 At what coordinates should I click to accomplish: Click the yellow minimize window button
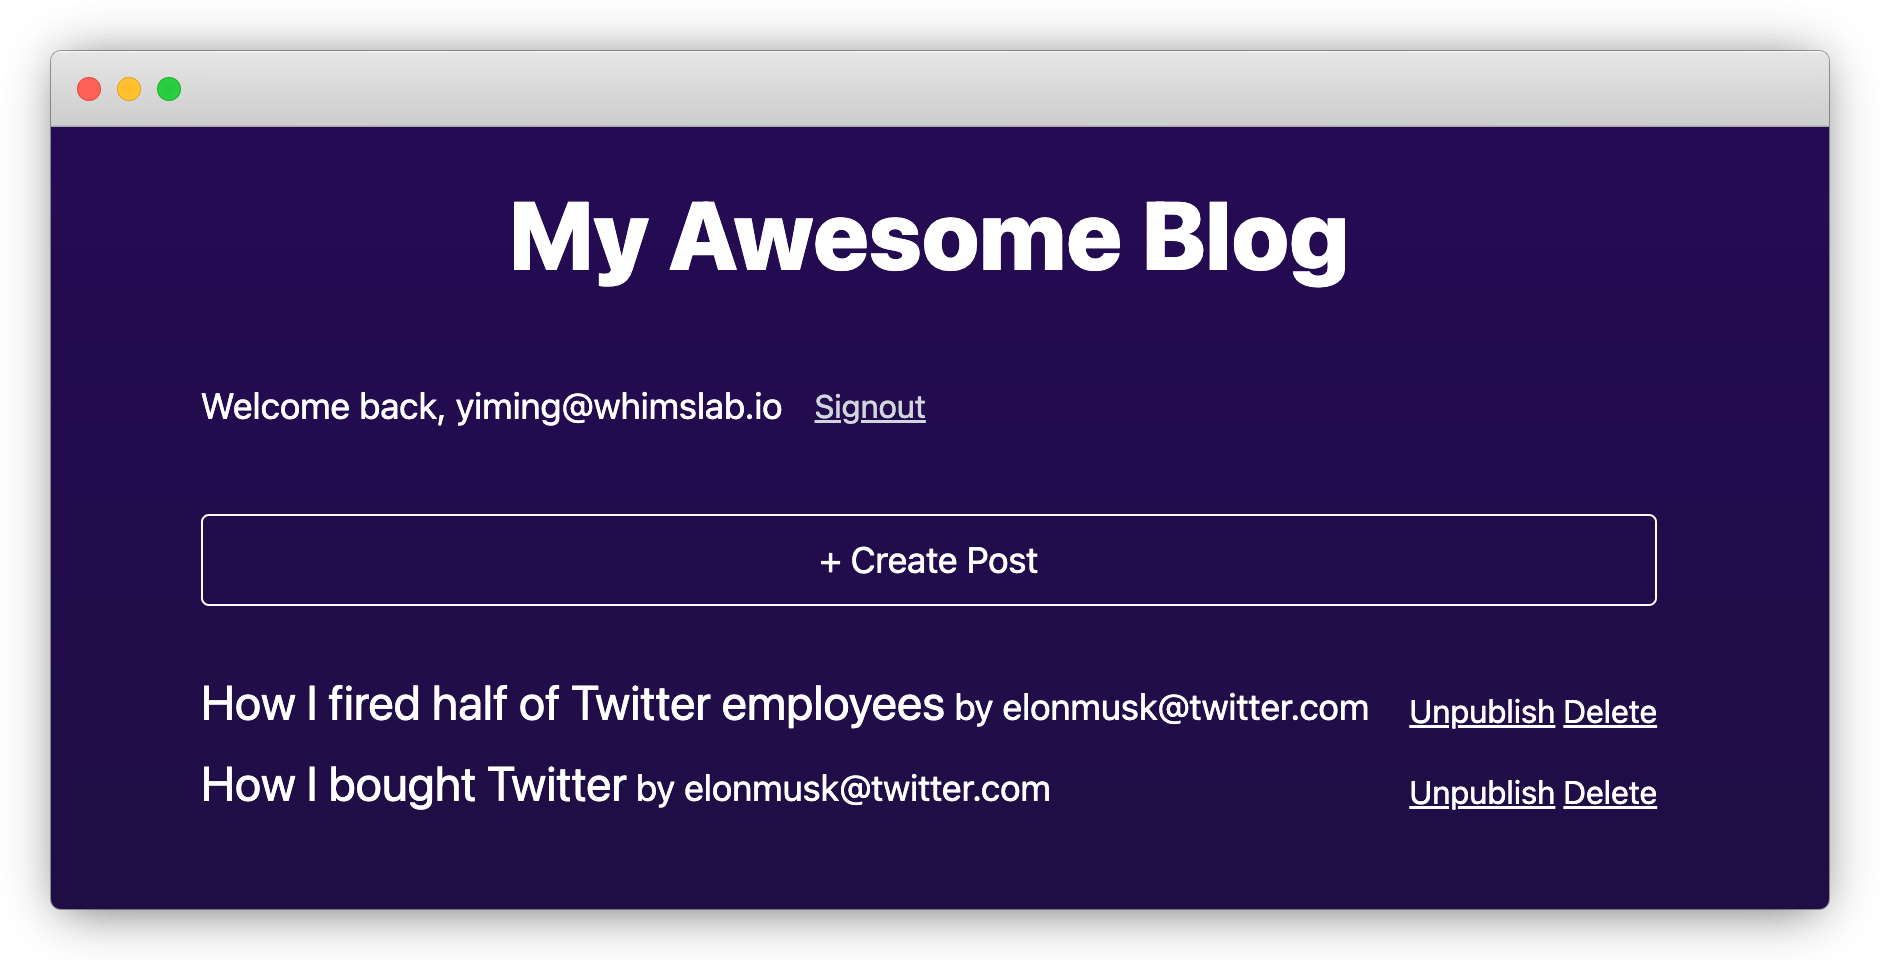[x=129, y=89]
